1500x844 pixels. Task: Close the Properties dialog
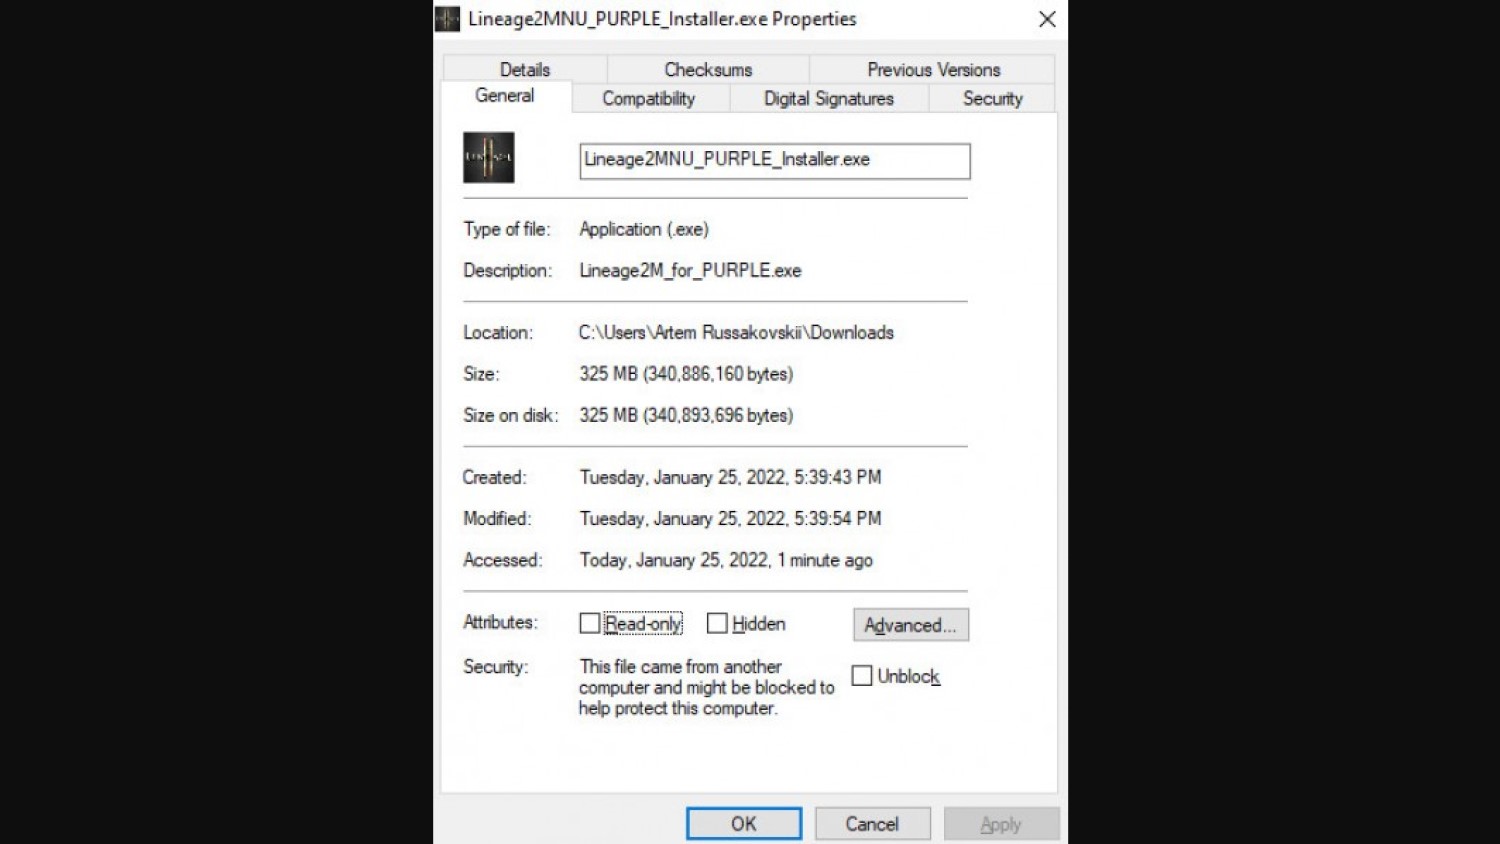1047,19
